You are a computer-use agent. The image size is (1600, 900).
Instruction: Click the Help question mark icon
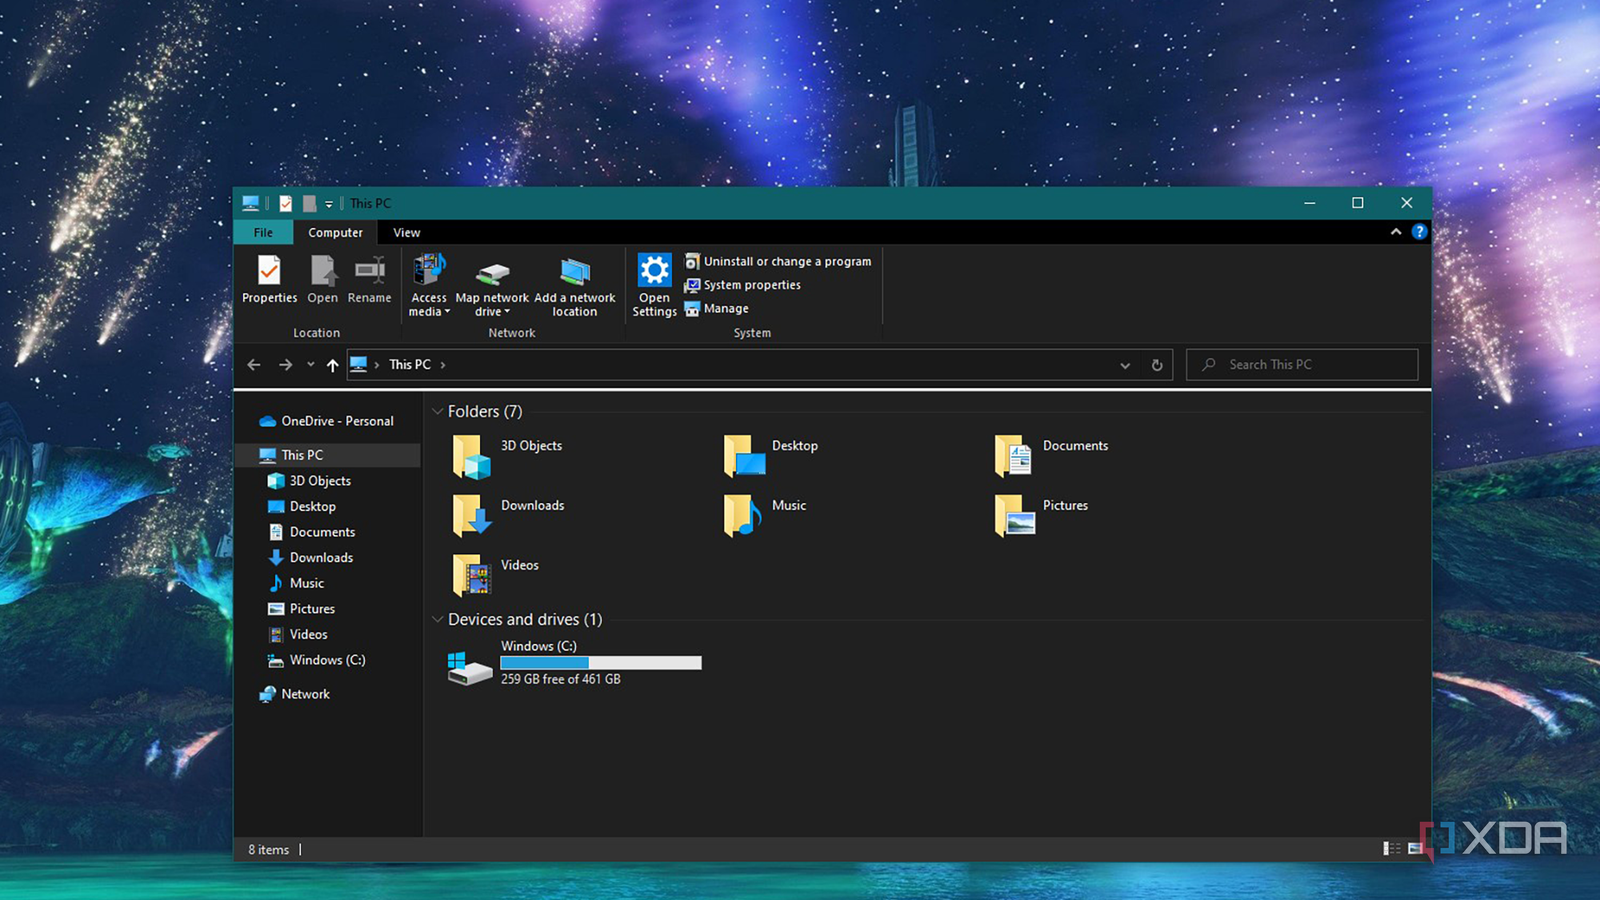click(x=1419, y=231)
